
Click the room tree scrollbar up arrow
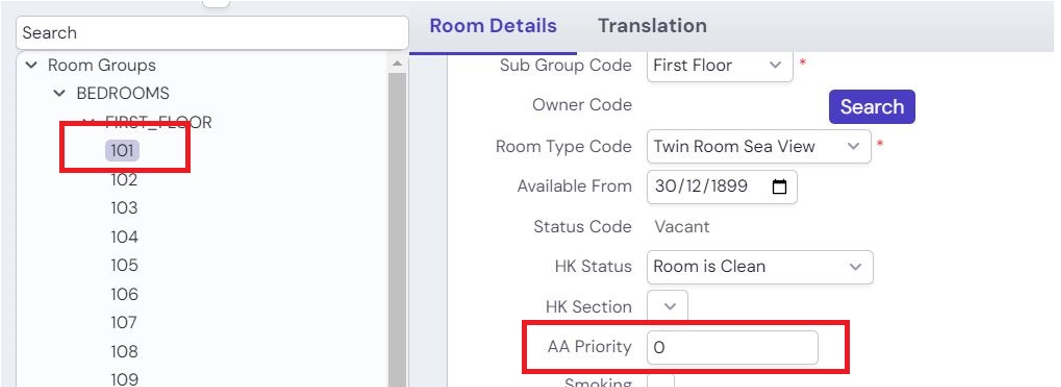point(397,64)
